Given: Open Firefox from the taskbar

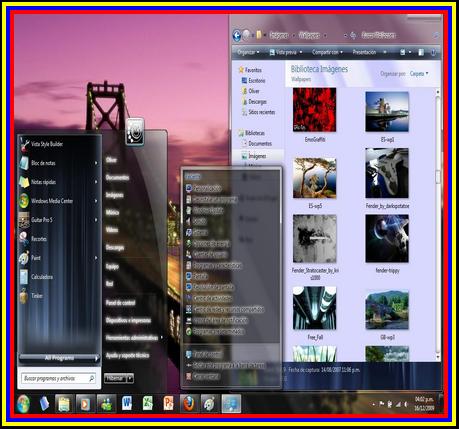Looking at the screenshot, I should point(188,403).
